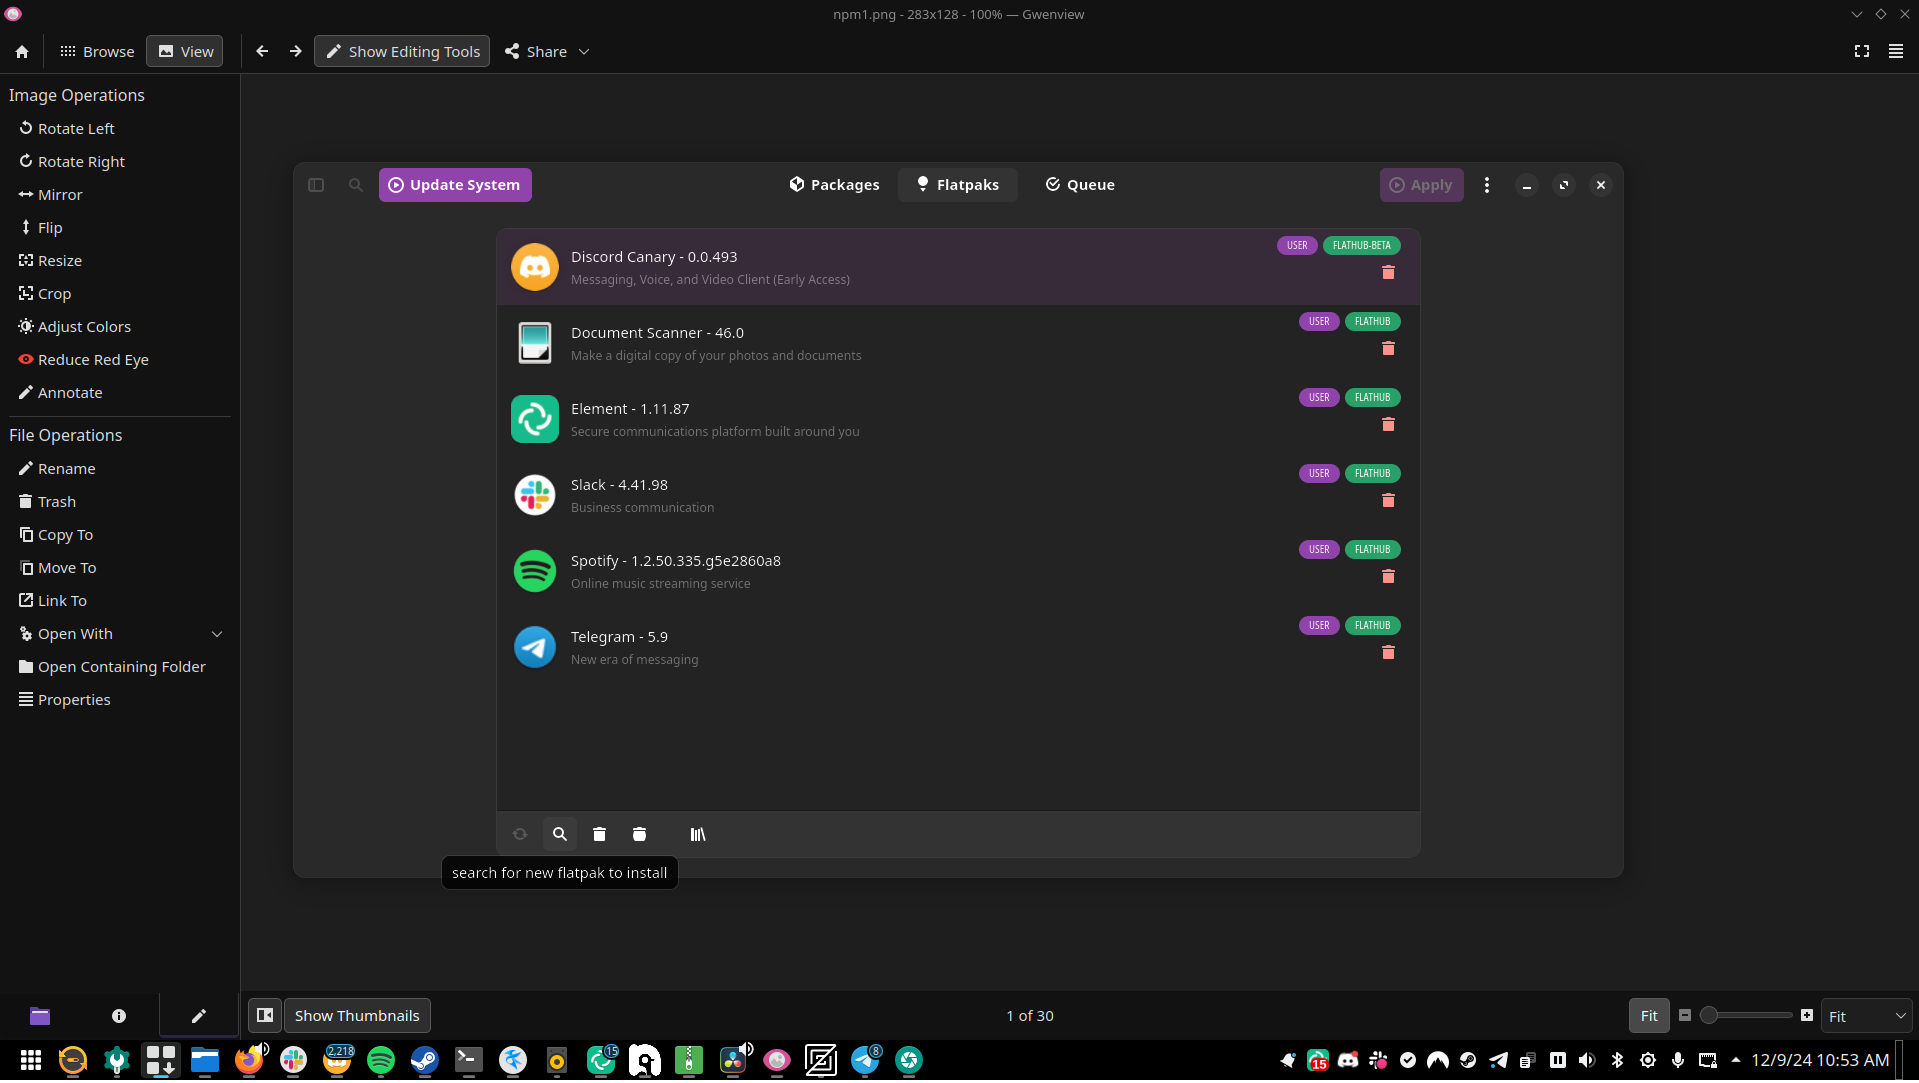Open the Annotate tool
The height and width of the screenshot is (1083, 1919).
tap(61, 393)
